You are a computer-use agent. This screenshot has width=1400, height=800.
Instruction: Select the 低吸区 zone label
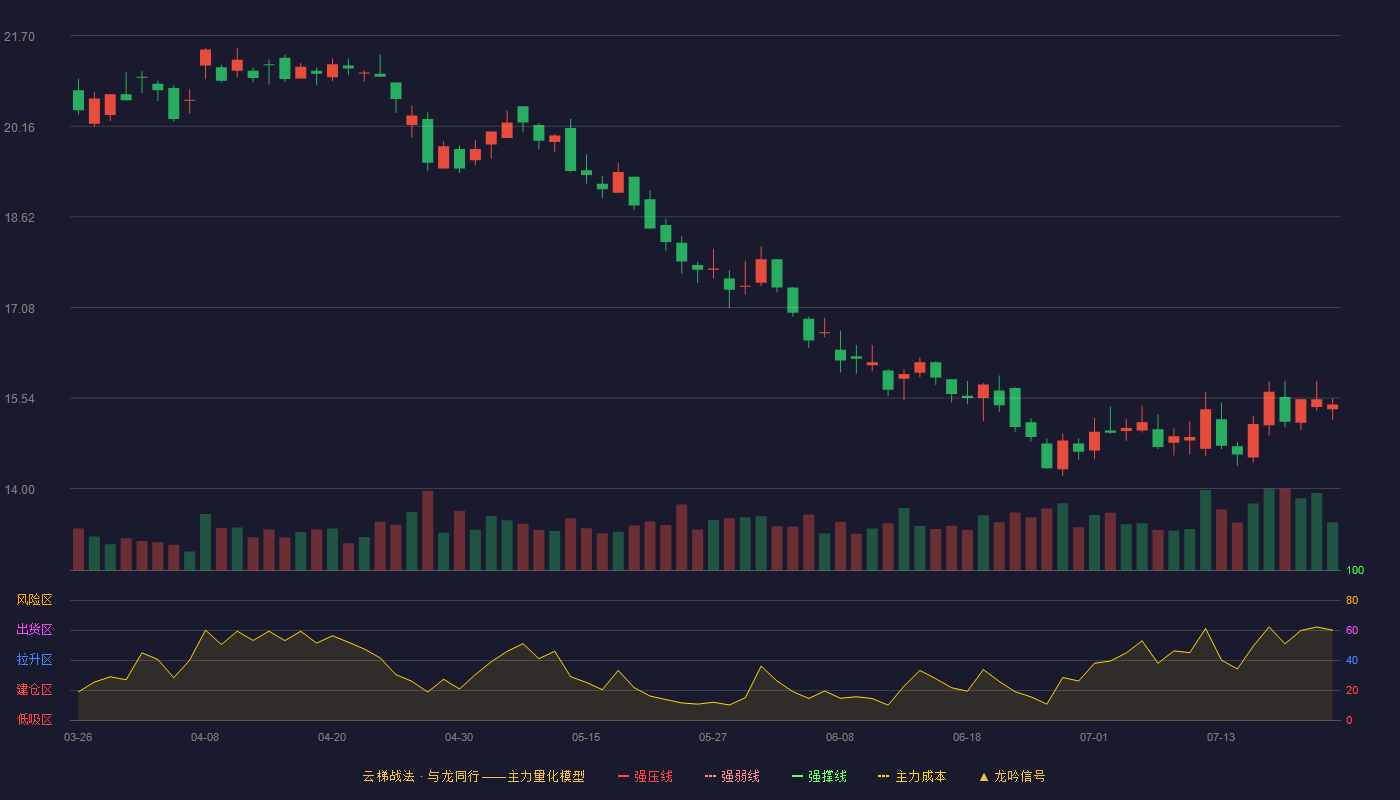pyautogui.click(x=34, y=720)
